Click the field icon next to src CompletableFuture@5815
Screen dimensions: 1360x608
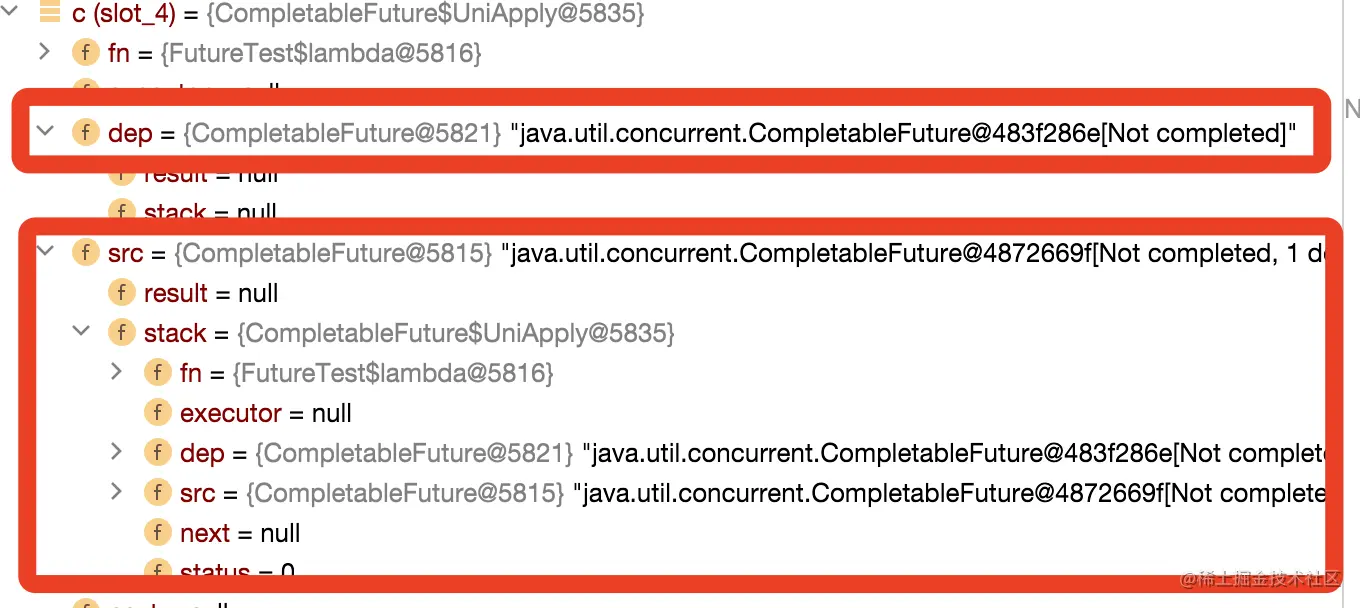[x=86, y=253]
